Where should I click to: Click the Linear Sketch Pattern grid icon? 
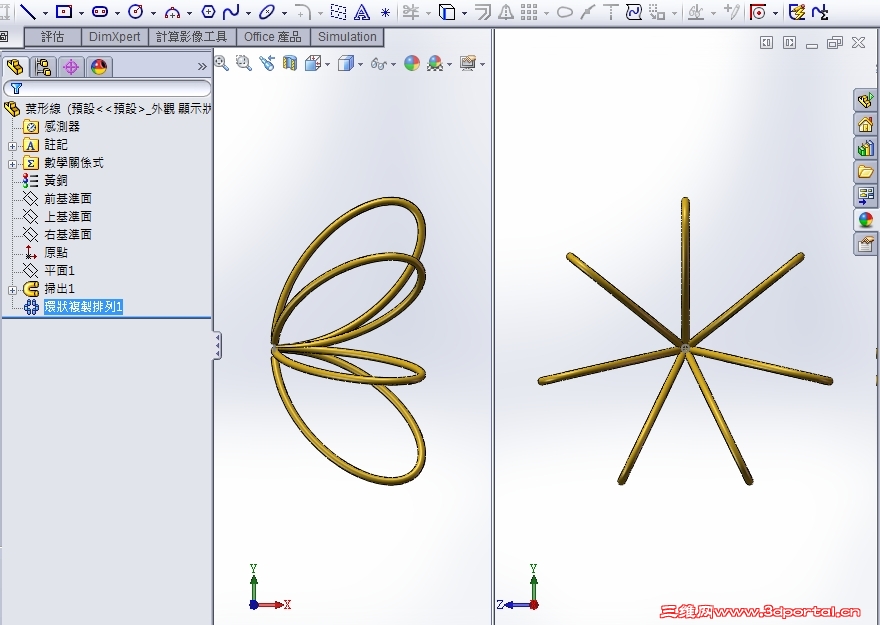[x=529, y=11]
